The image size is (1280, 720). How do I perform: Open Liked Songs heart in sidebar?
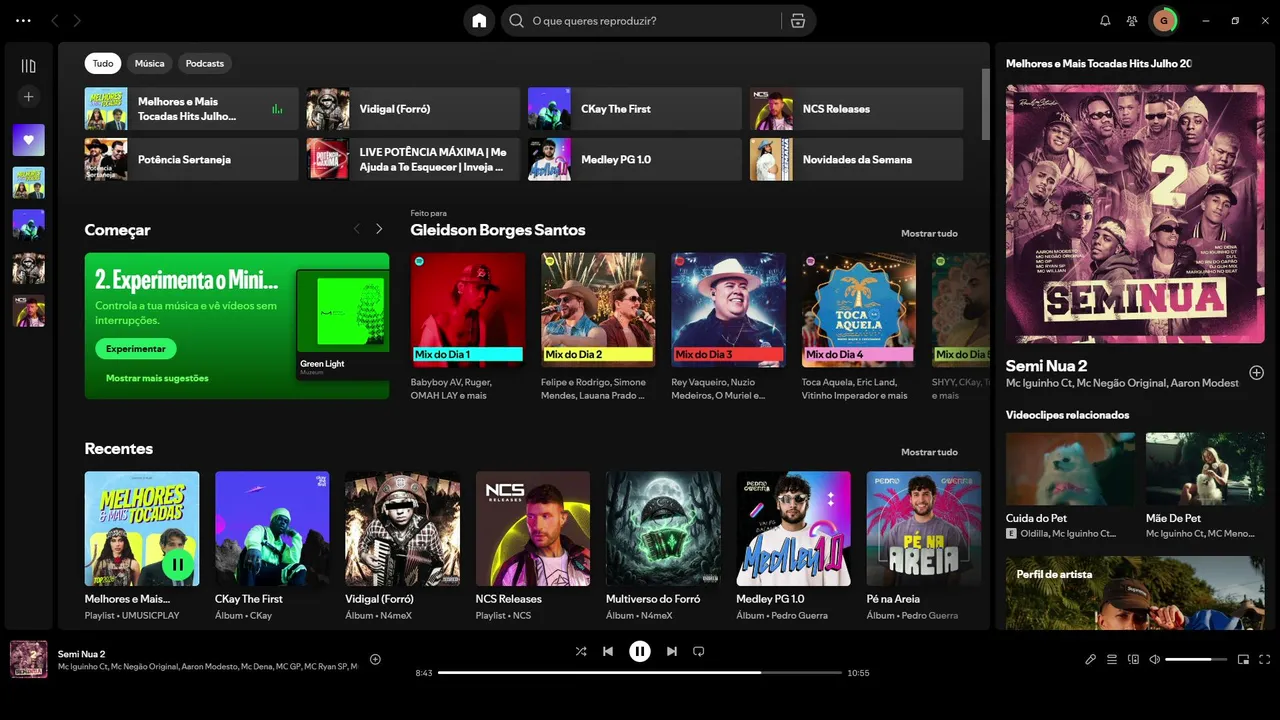point(28,140)
